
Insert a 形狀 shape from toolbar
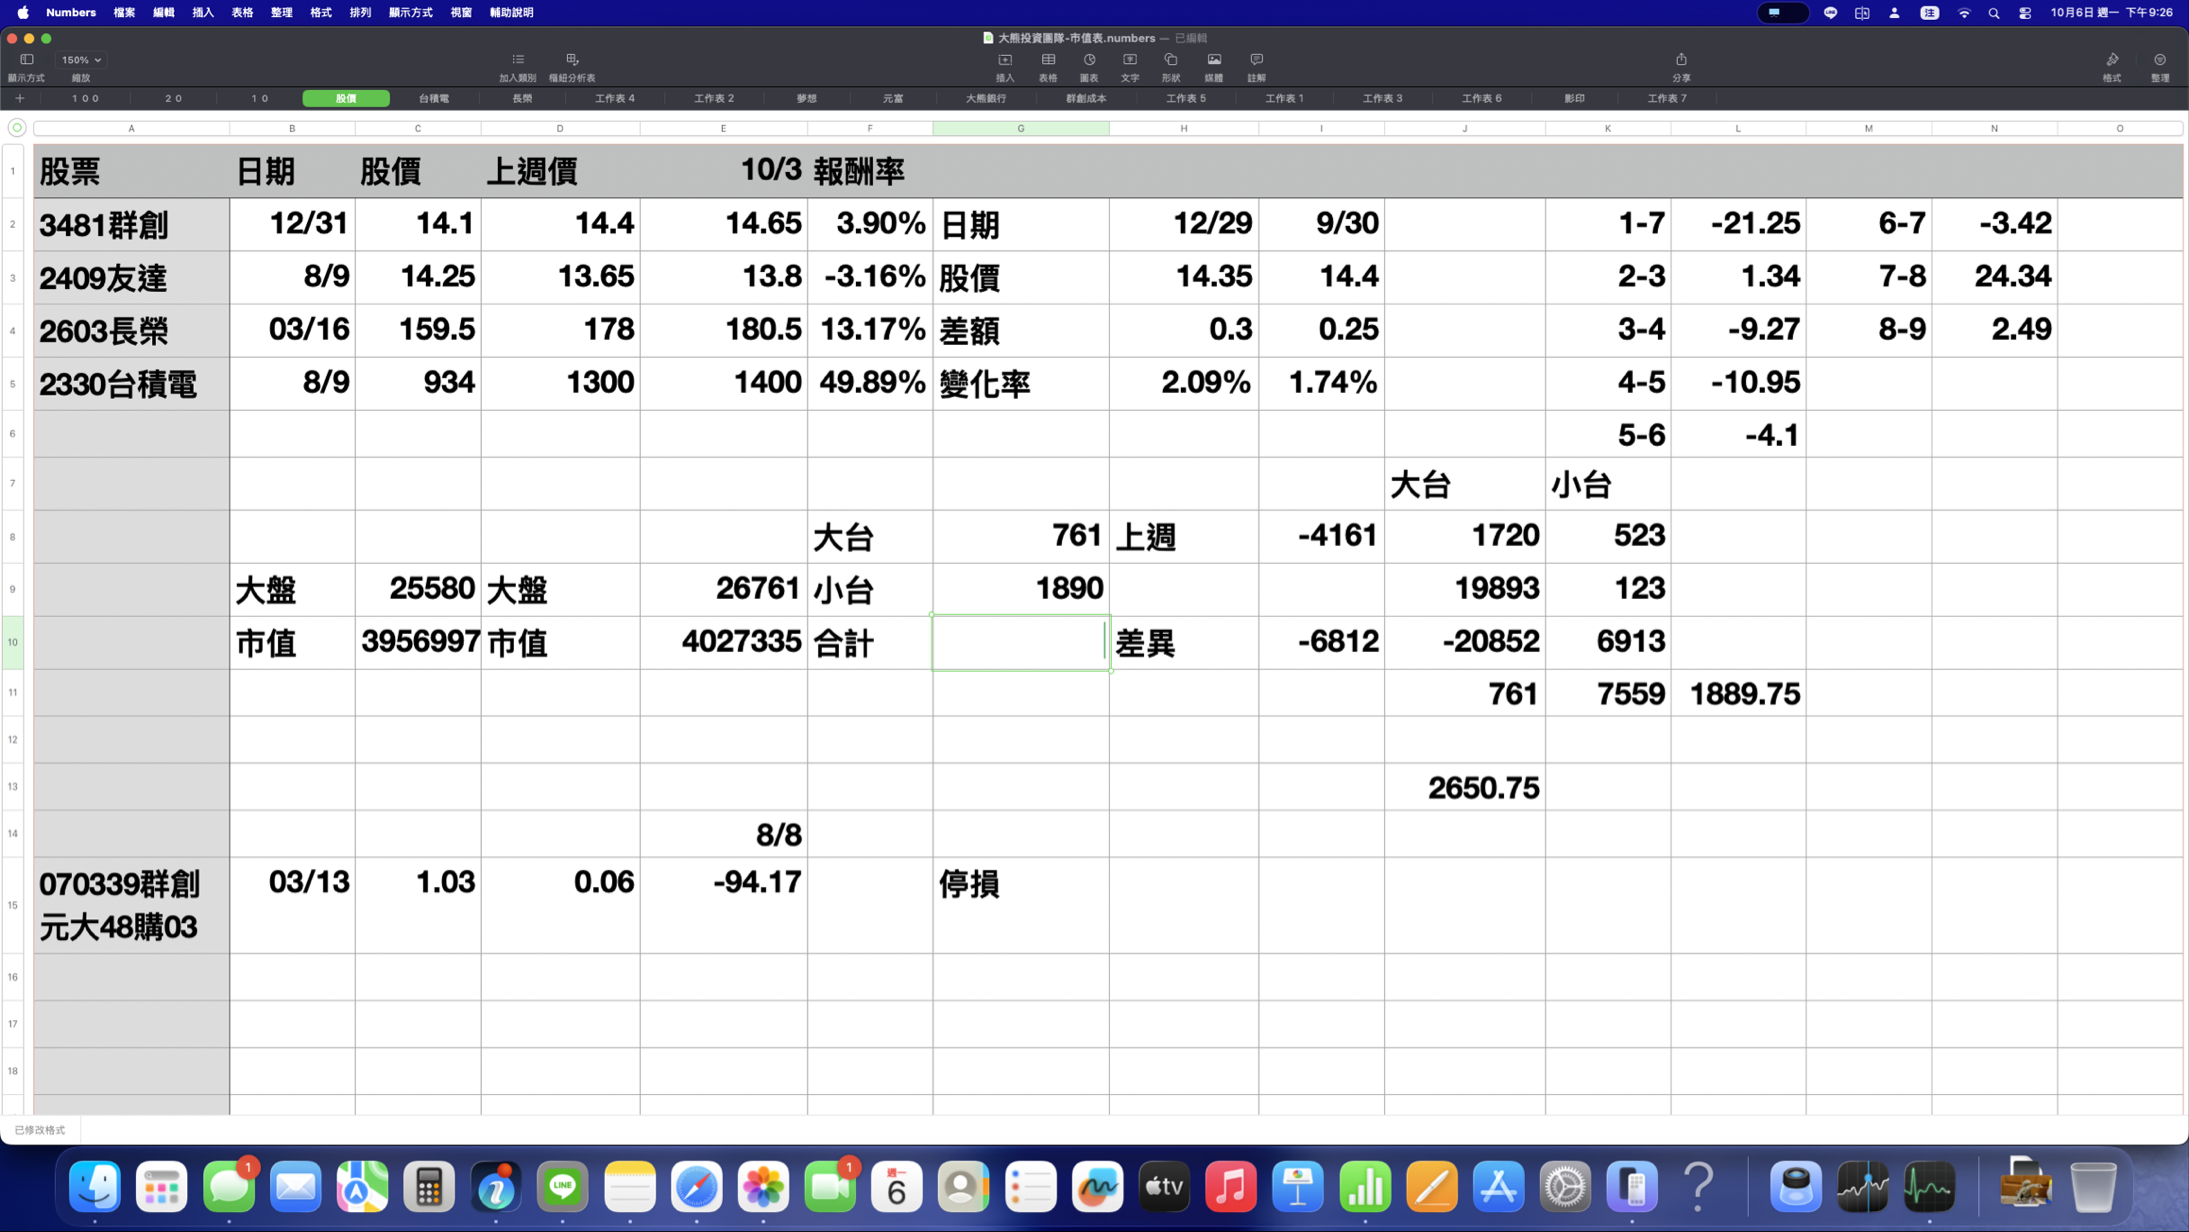1170,60
